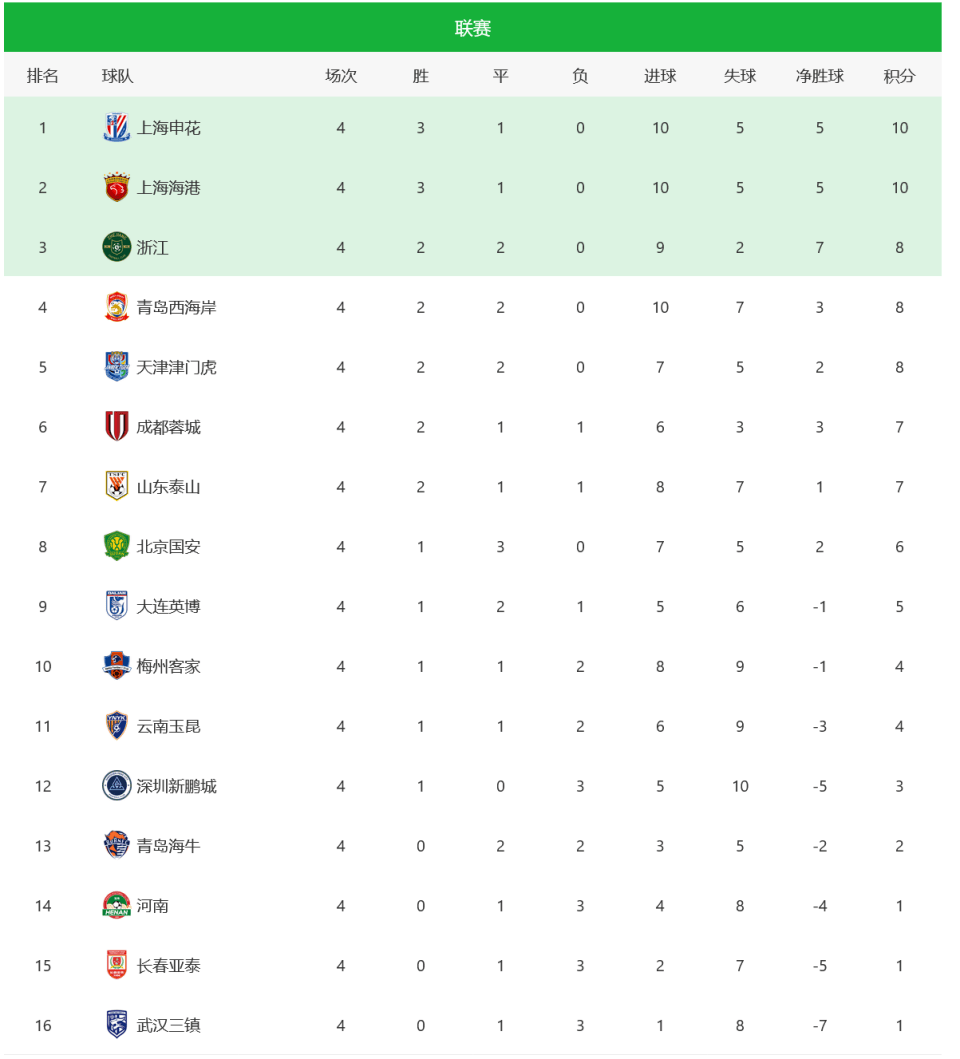Open the 长春亚泰 team link
Viewport: 960px width, 1059px height.
click(x=168, y=966)
